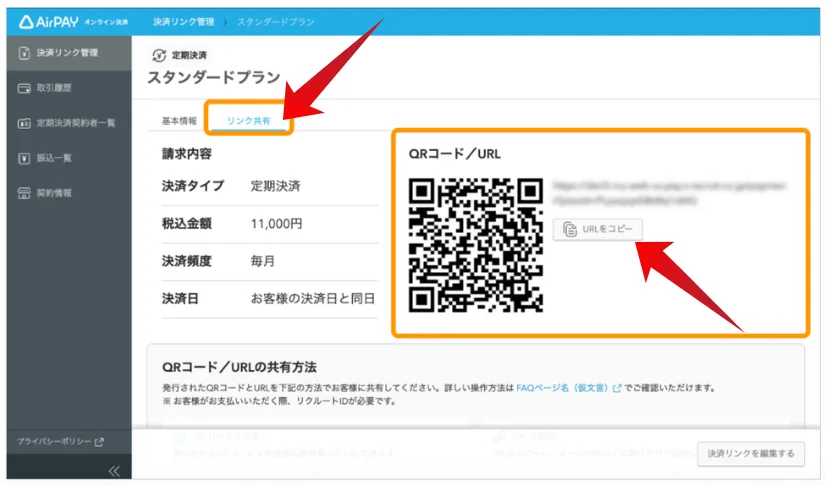Click the 決済日 label
Image resolution: width=826 pixels, height=485 pixels.
pos(180,299)
